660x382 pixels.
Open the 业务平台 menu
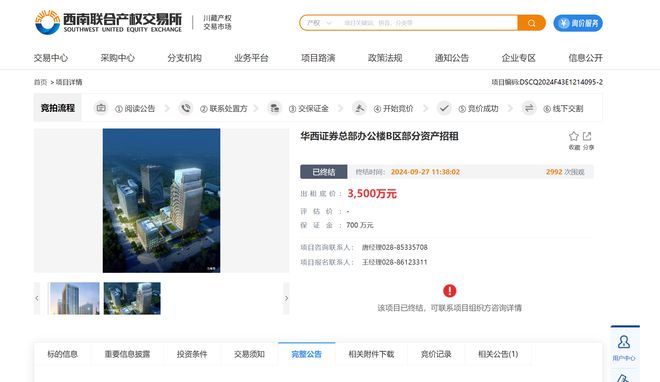(251, 58)
